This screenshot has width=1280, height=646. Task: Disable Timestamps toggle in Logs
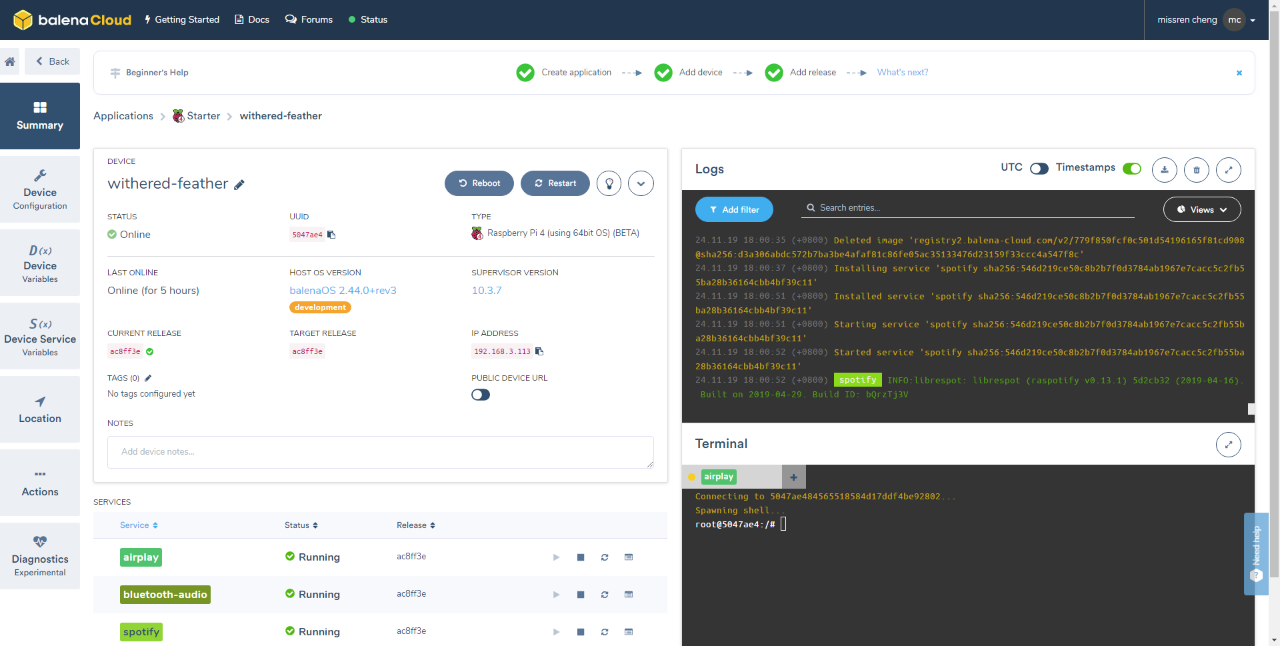click(1132, 169)
